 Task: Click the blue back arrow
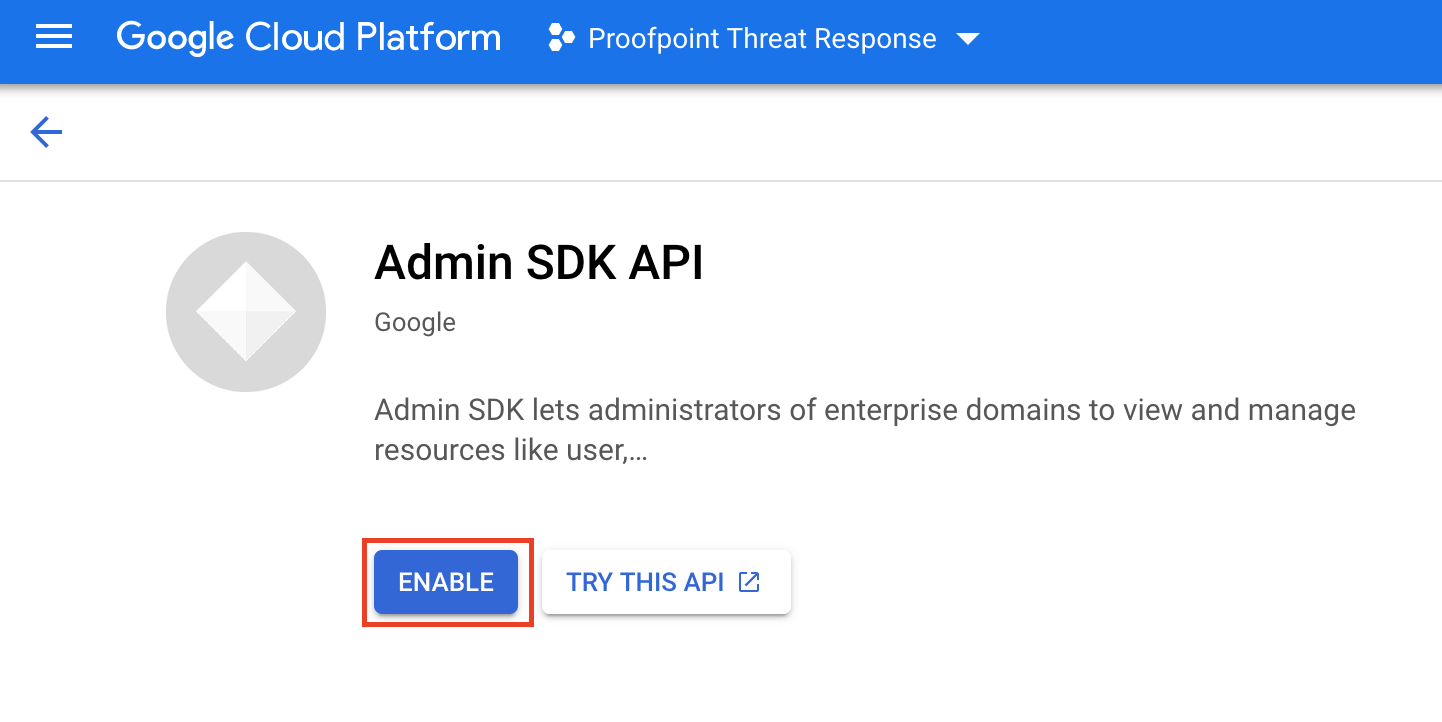click(46, 132)
